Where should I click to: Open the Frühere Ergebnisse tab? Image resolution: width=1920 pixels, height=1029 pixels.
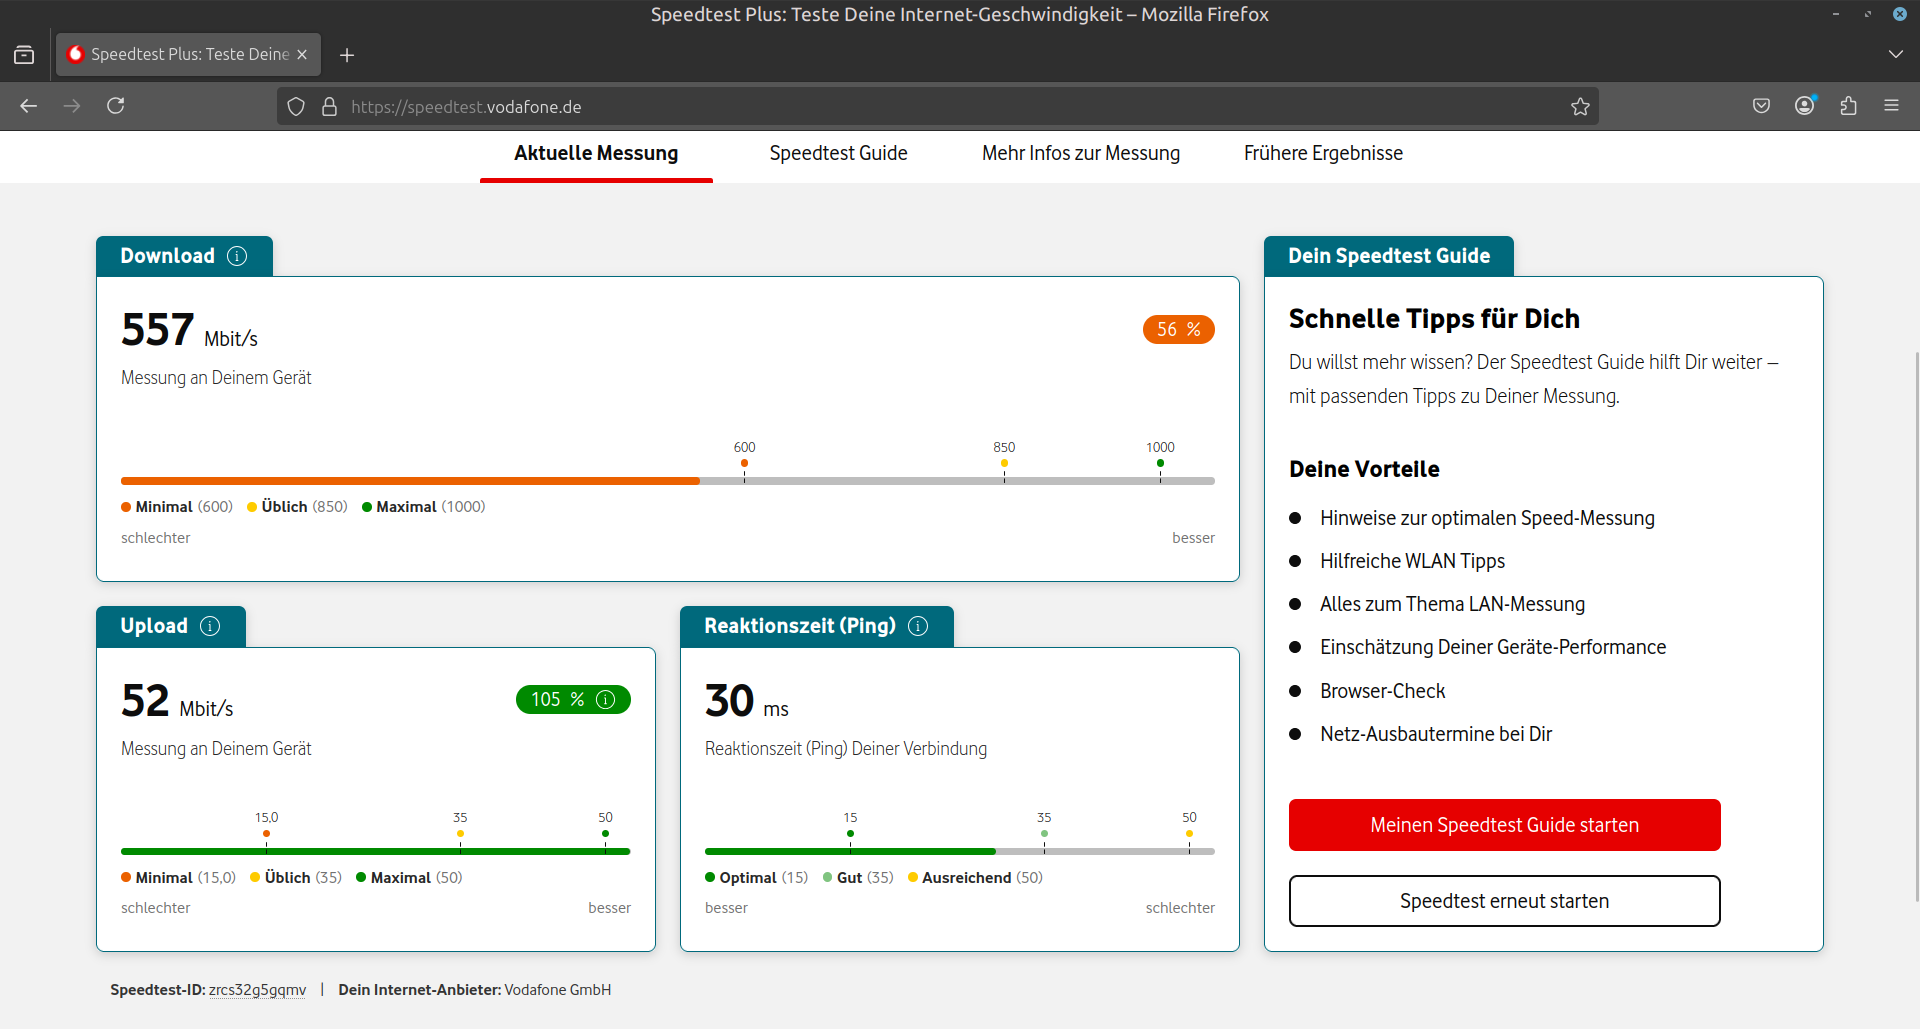coord(1323,154)
